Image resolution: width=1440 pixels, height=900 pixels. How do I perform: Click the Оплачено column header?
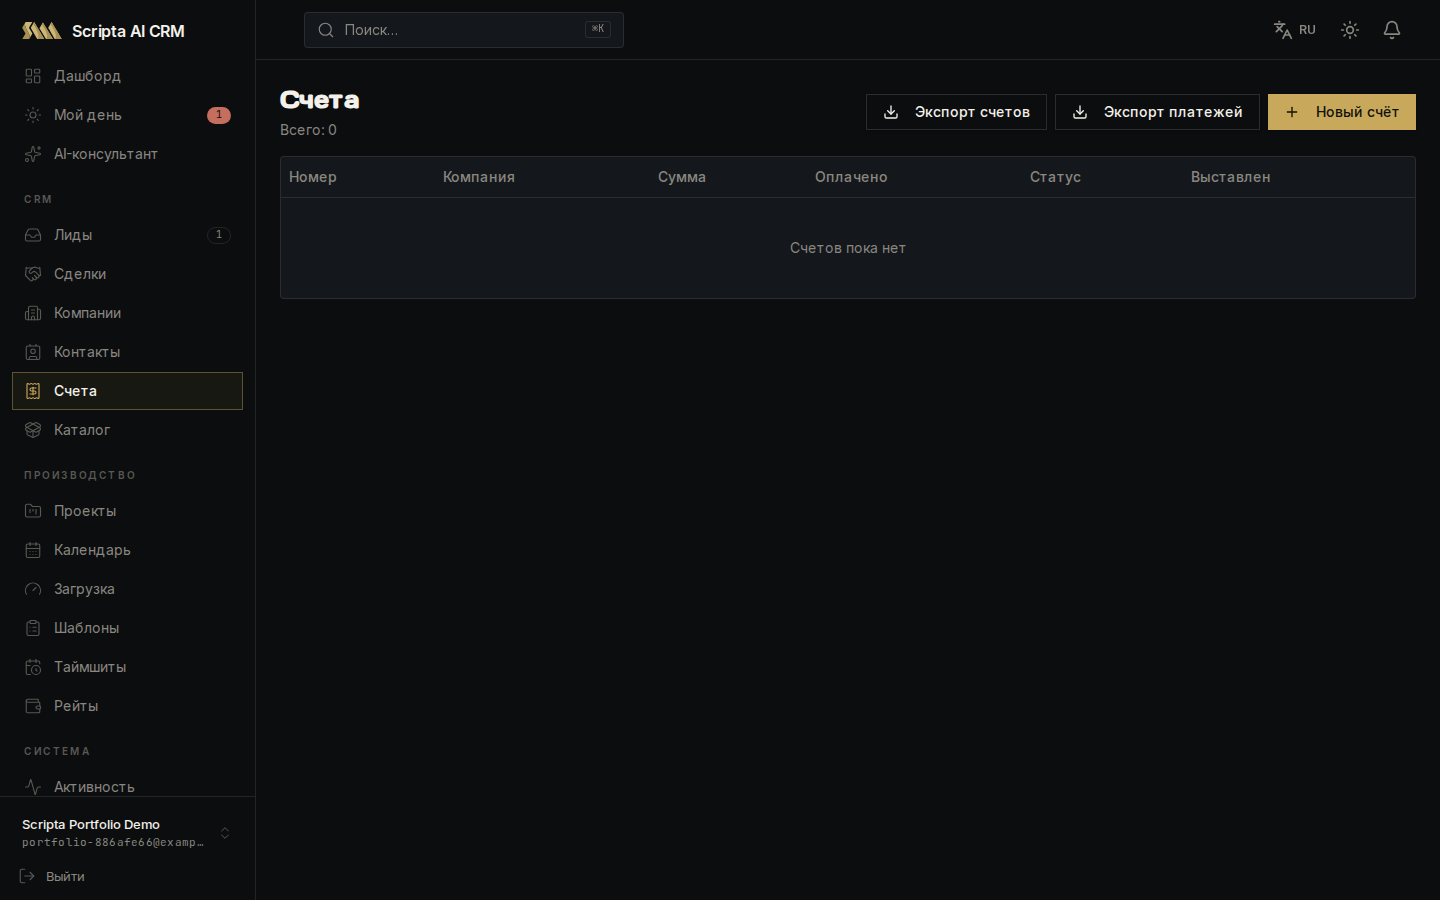click(x=851, y=177)
